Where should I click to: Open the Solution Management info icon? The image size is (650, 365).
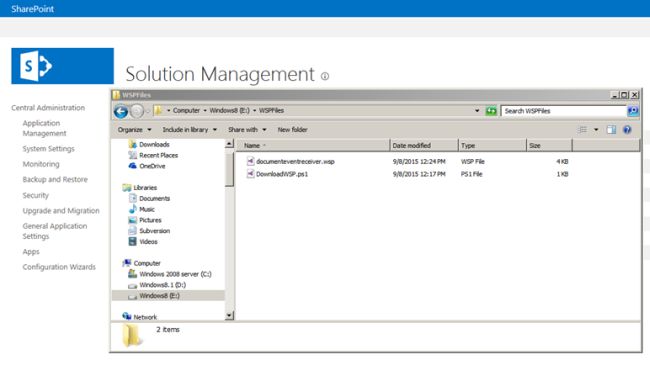tap(325, 76)
